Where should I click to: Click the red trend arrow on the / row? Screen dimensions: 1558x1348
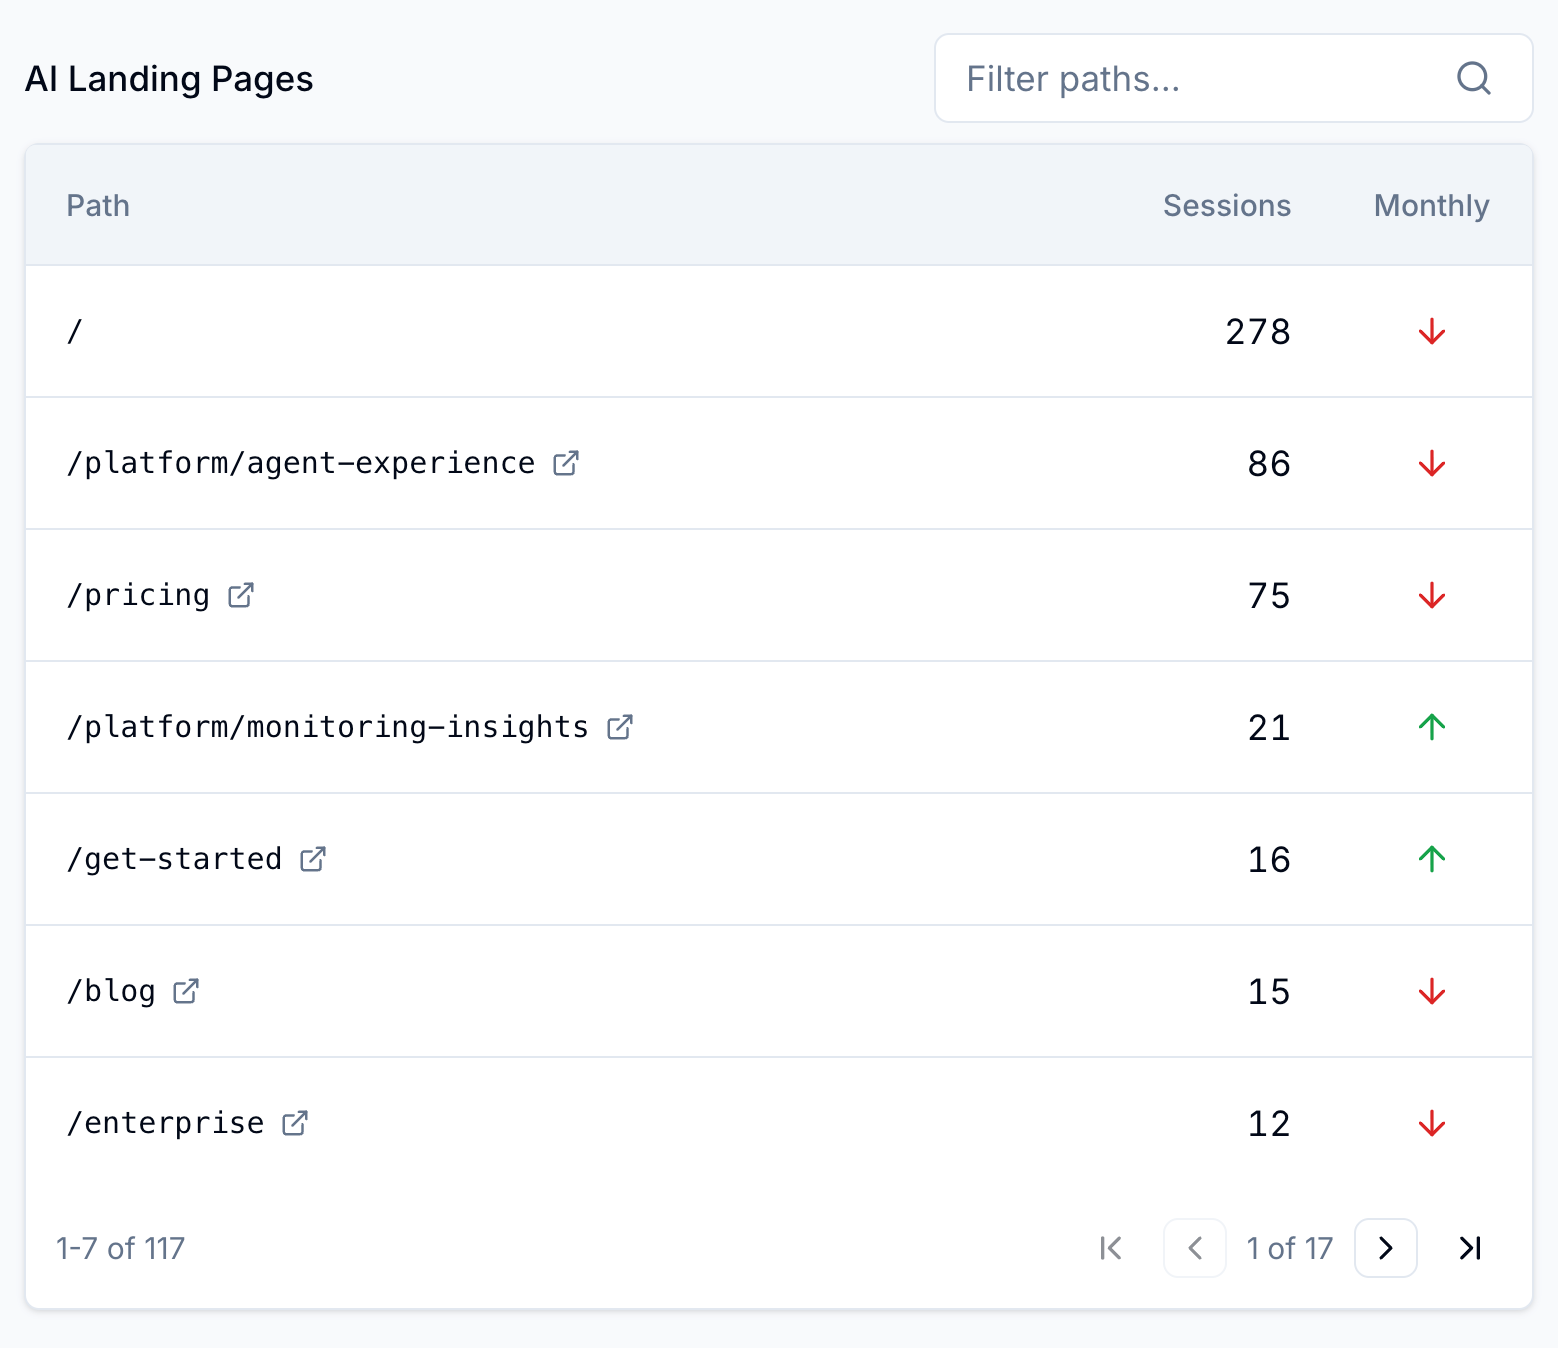[x=1432, y=332]
